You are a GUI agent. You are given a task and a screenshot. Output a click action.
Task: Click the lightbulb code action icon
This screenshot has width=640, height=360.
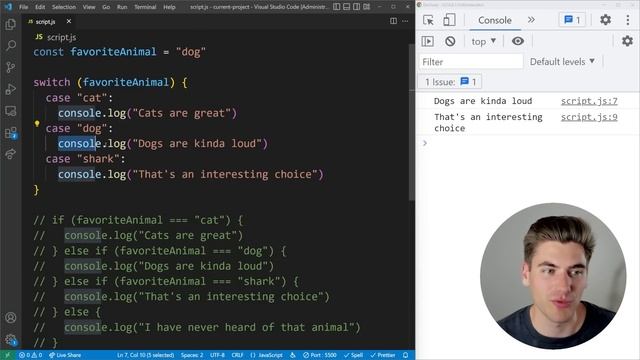click(37, 124)
